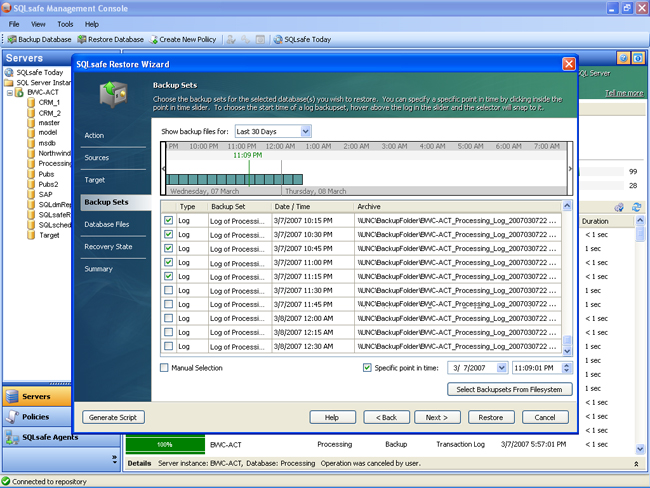Click the Pubs database icon
This screenshot has height=488, width=650.
pos(31,174)
